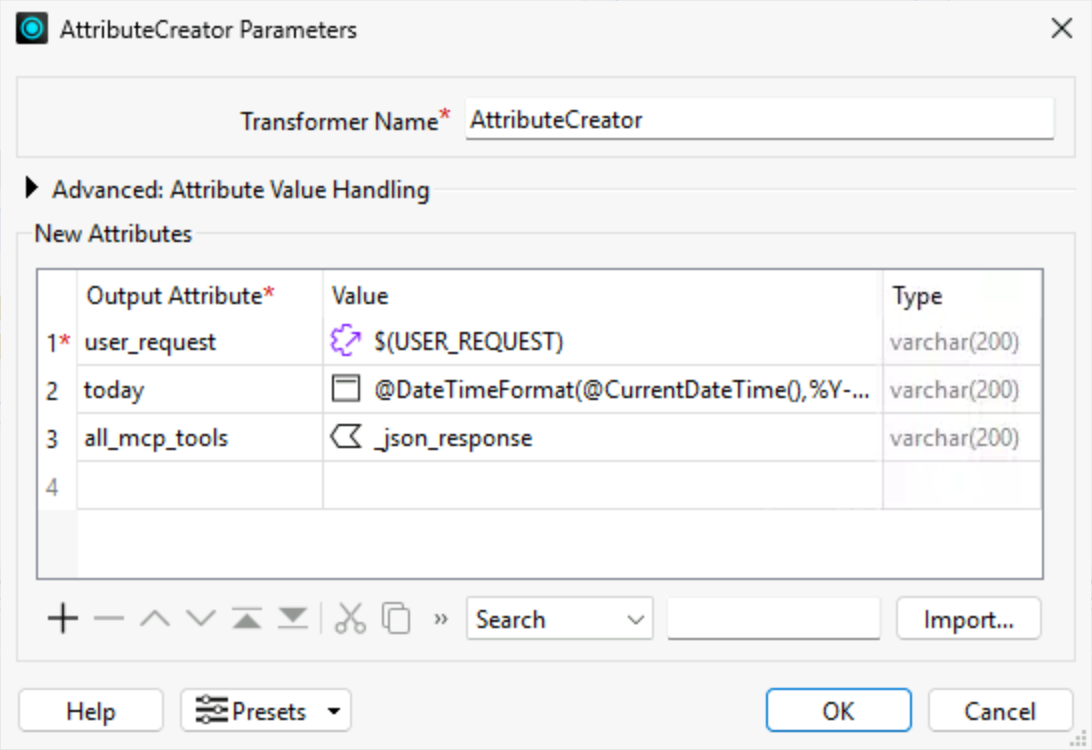Select the all_mcp_tools output attribute cell
This screenshot has height=750, width=1092.
click(200, 438)
